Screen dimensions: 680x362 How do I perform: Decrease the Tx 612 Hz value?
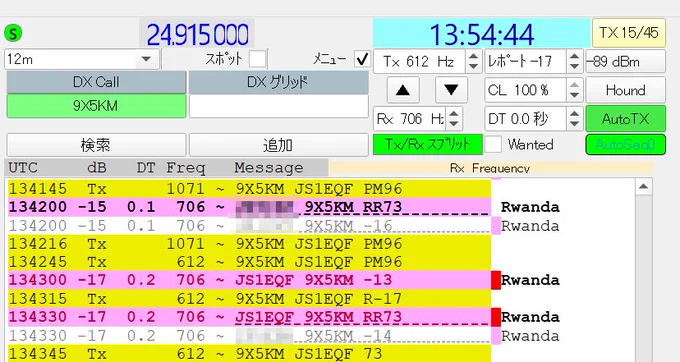coord(474,67)
